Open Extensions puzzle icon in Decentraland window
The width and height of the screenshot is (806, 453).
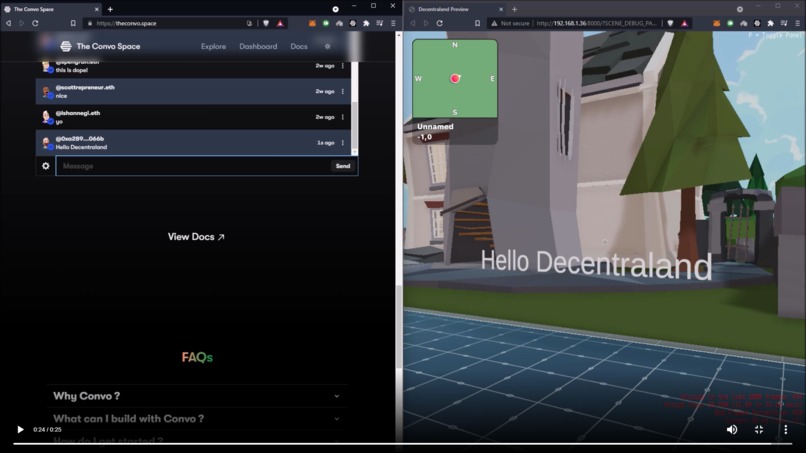coord(771,23)
